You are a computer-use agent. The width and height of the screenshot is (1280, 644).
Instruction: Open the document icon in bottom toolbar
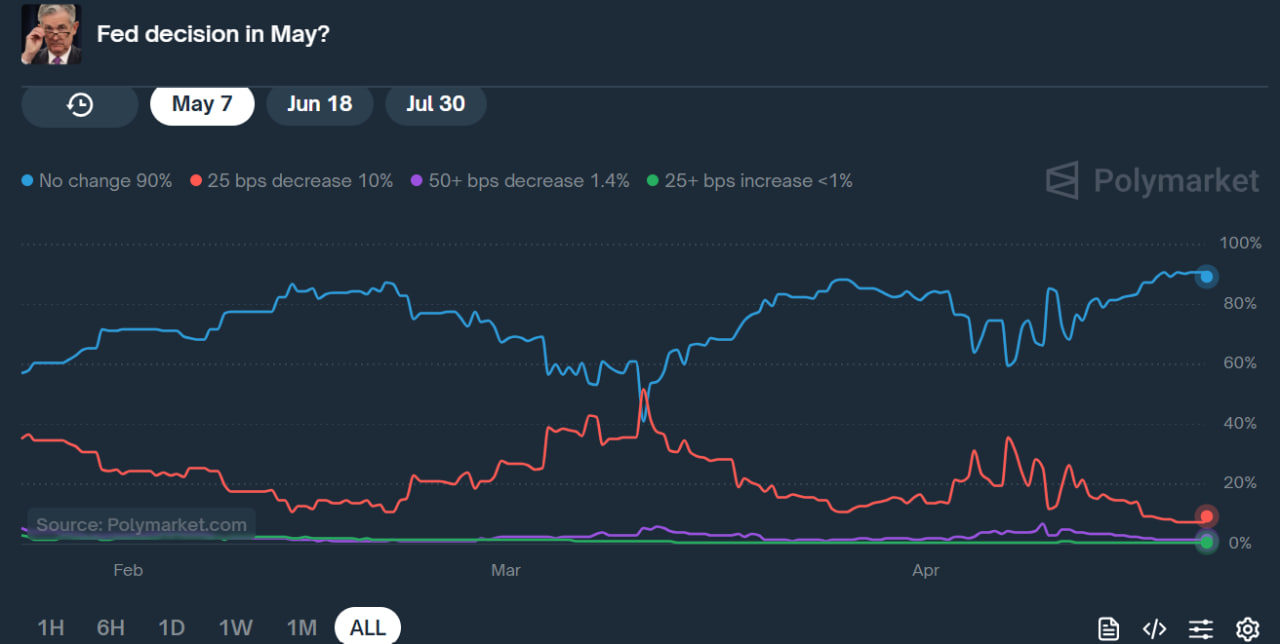tap(1108, 629)
